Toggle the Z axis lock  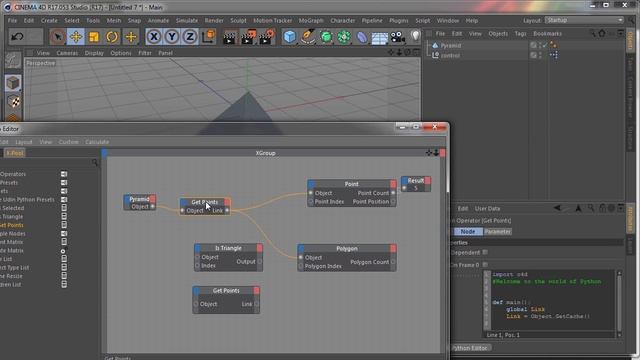click(x=189, y=37)
